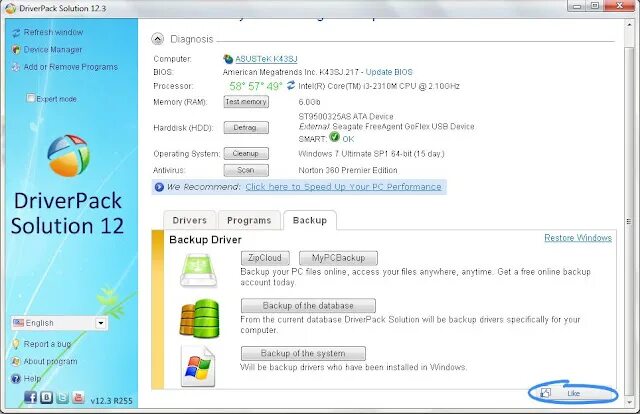Click the version text v12.3 R255
This screenshot has height=414, width=640.
(111, 401)
